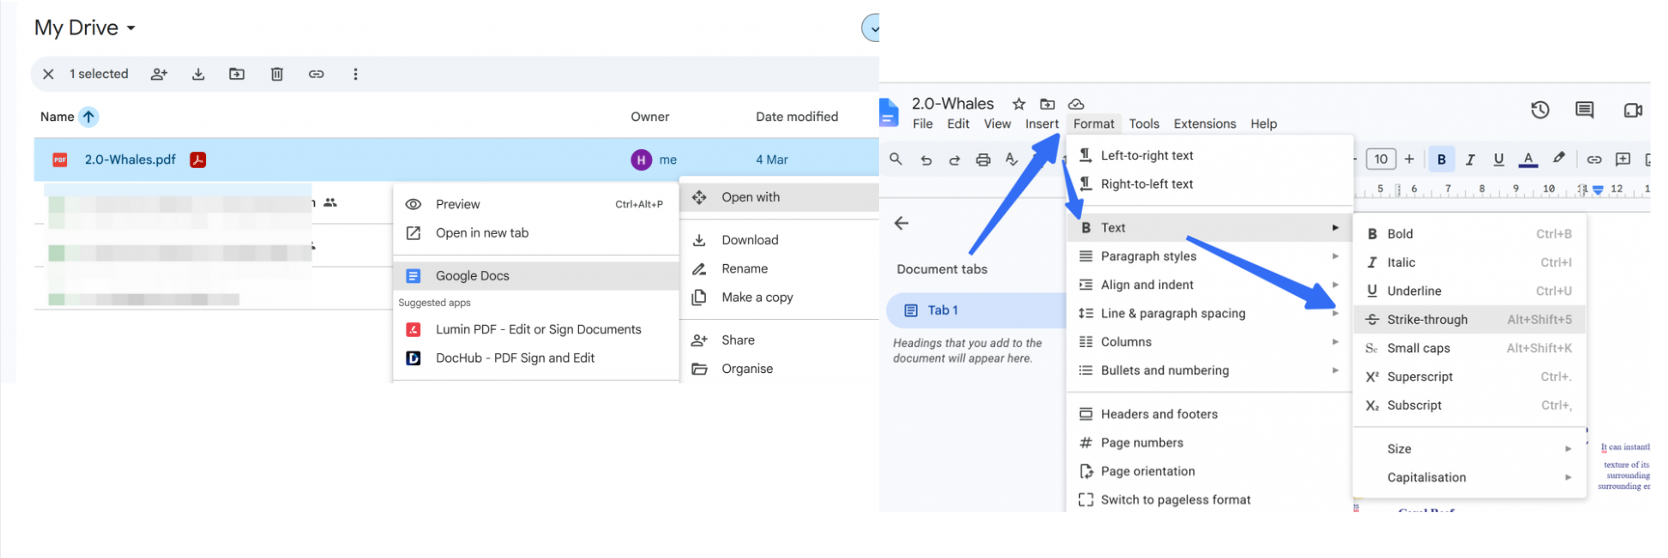Toggle the Name sort direction arrow
Screen dimensions: 1668x558
click(x=88, y=117)
